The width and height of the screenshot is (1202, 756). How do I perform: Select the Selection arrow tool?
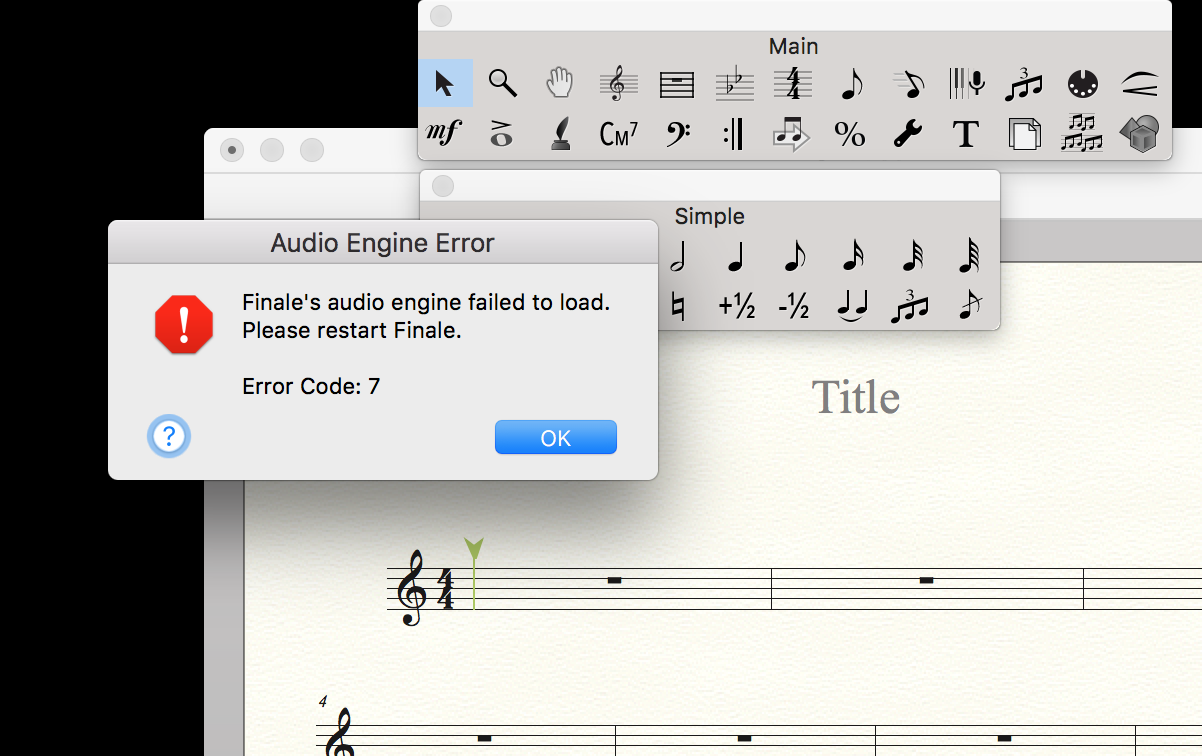click(445, 84)
